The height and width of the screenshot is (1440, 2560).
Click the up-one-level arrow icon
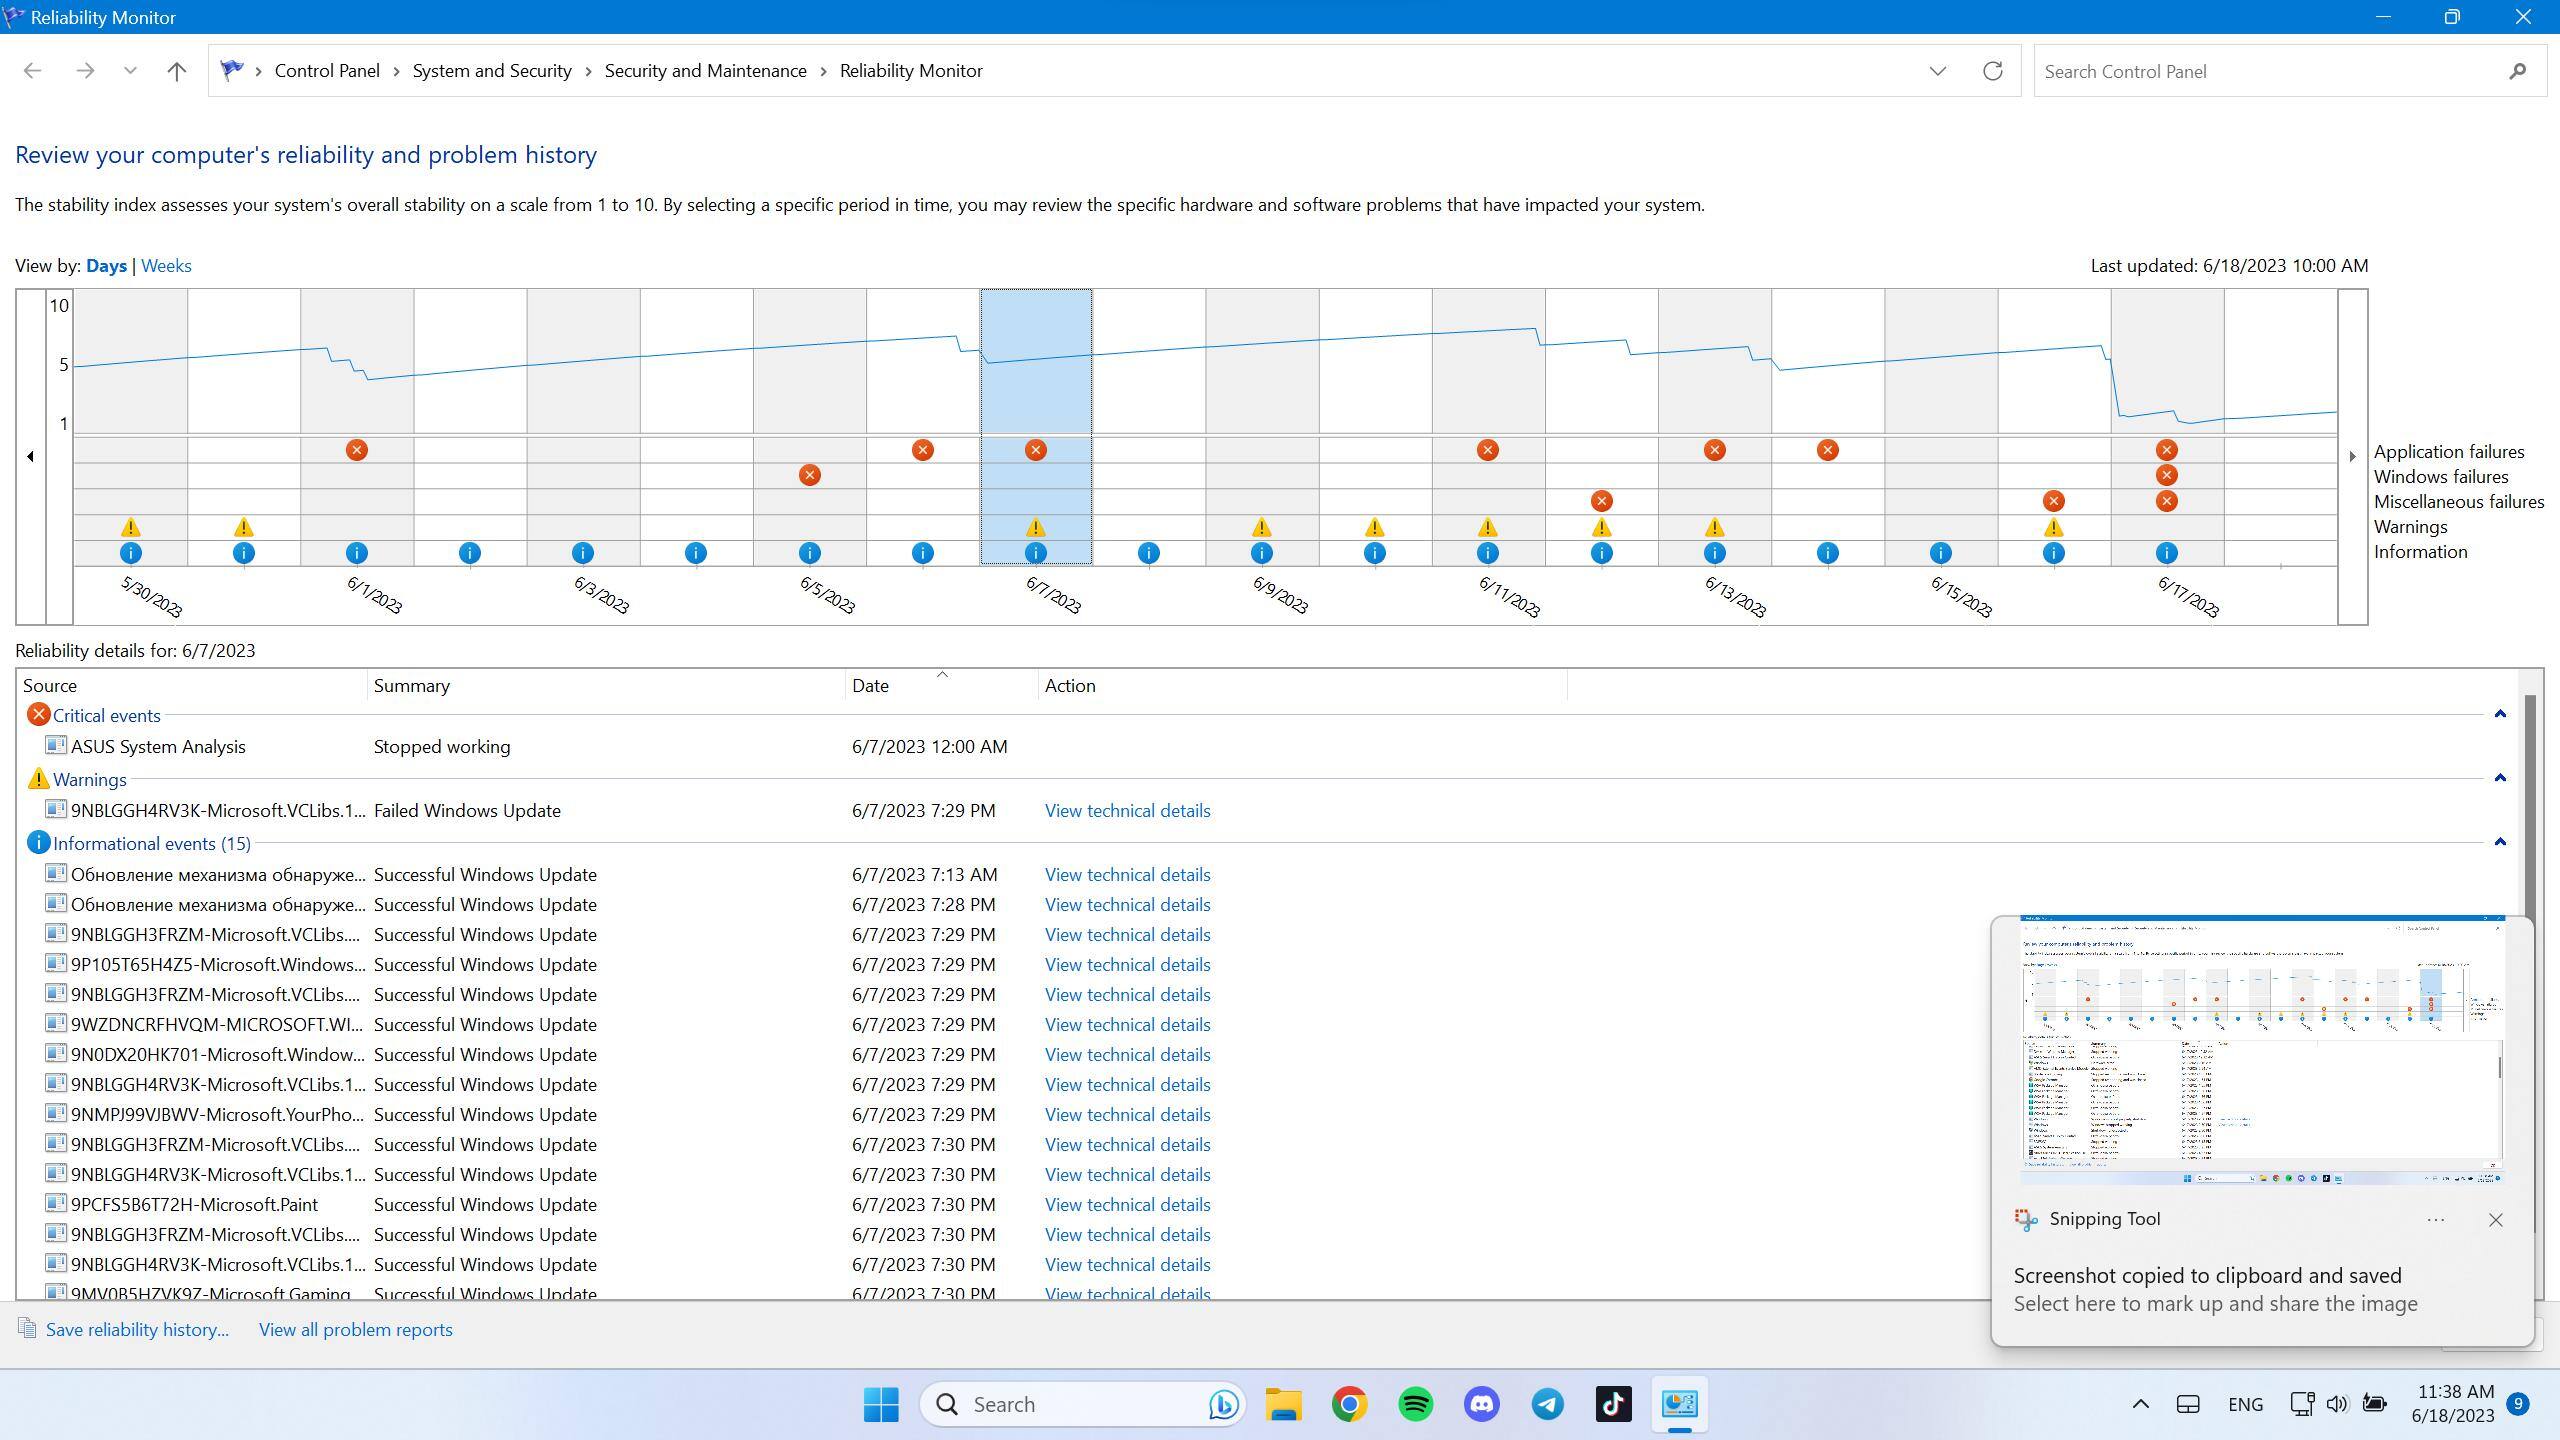(176, 71)
